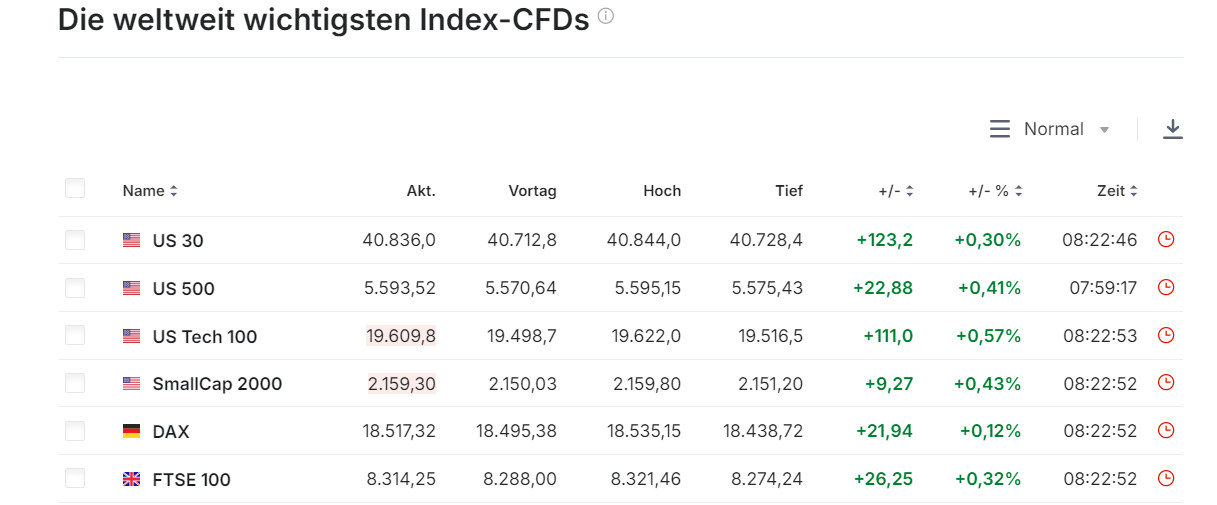
Task: Click the download table icon
Action: [x=1173, y=129]
